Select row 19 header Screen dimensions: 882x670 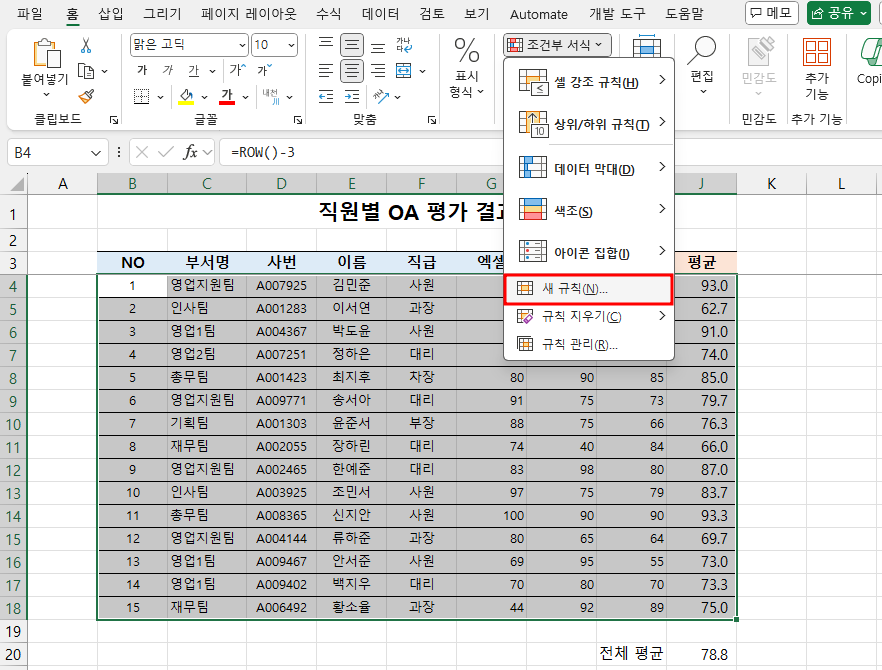point(13,632)
